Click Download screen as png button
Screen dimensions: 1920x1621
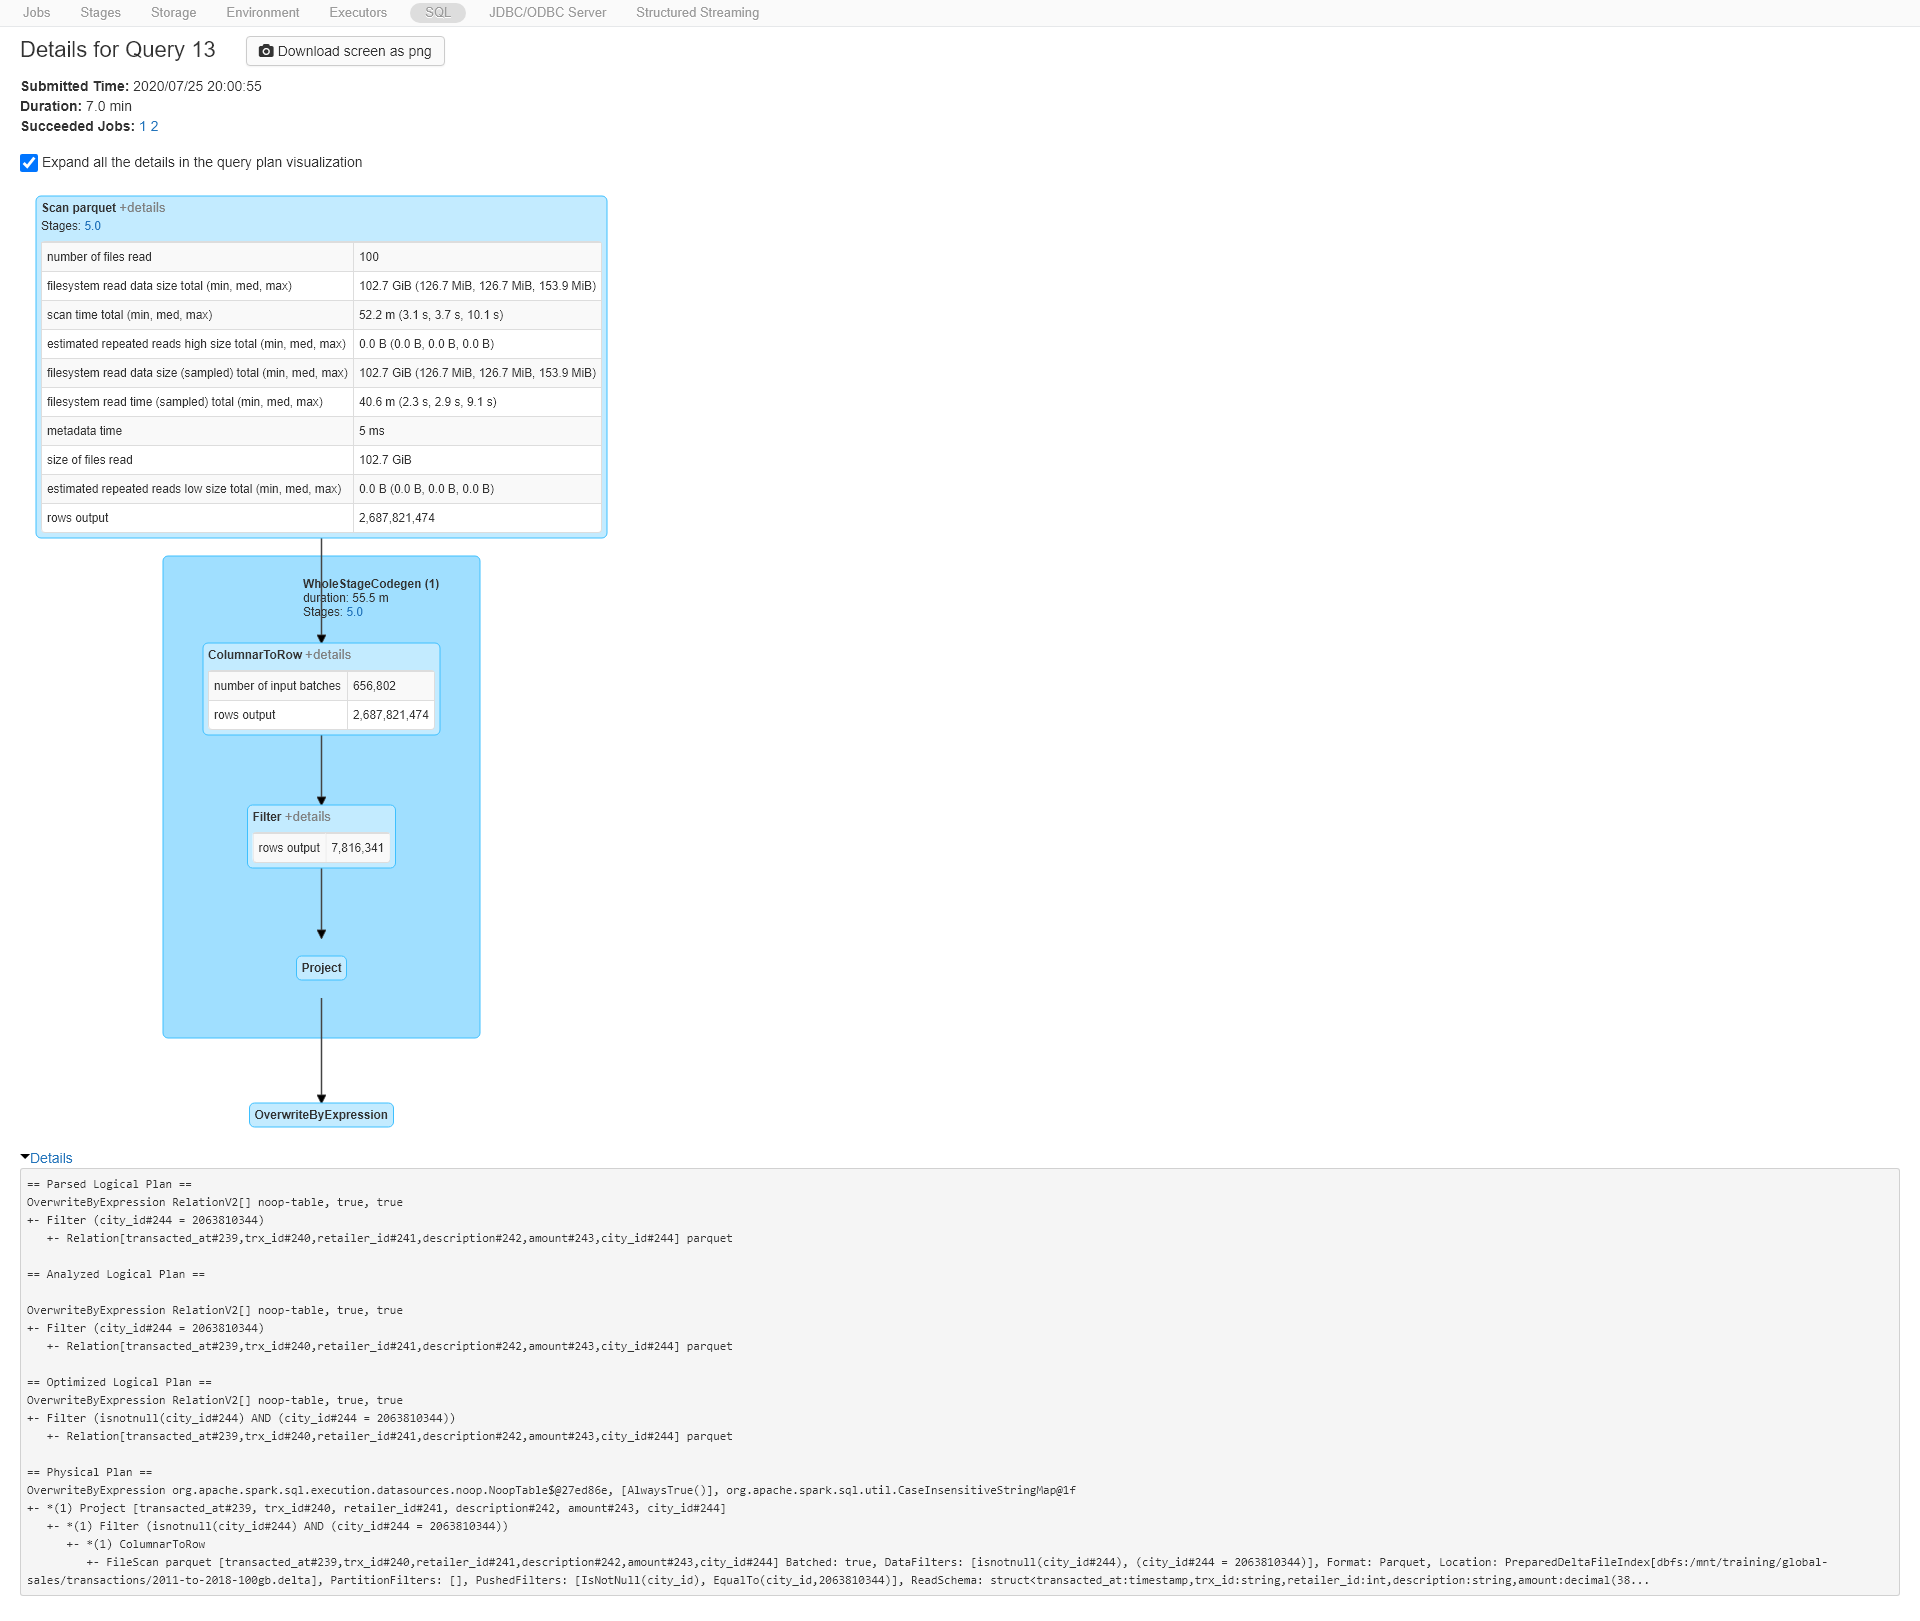(345, 51)
